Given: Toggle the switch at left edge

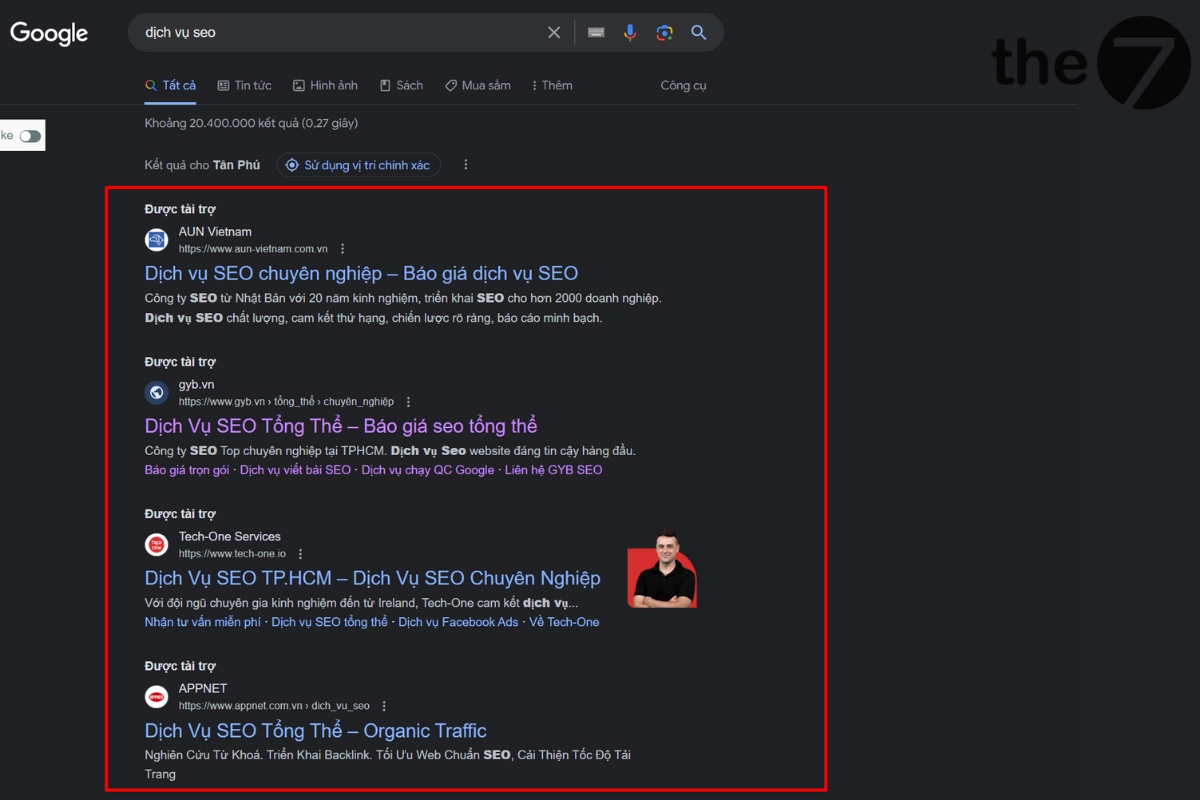Looking at the screenshot, I should pos(30,136).
